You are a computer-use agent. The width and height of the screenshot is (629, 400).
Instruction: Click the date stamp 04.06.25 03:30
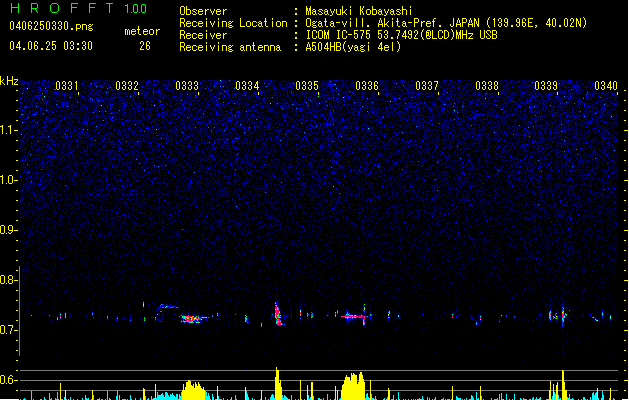click(x=51, y=46)
